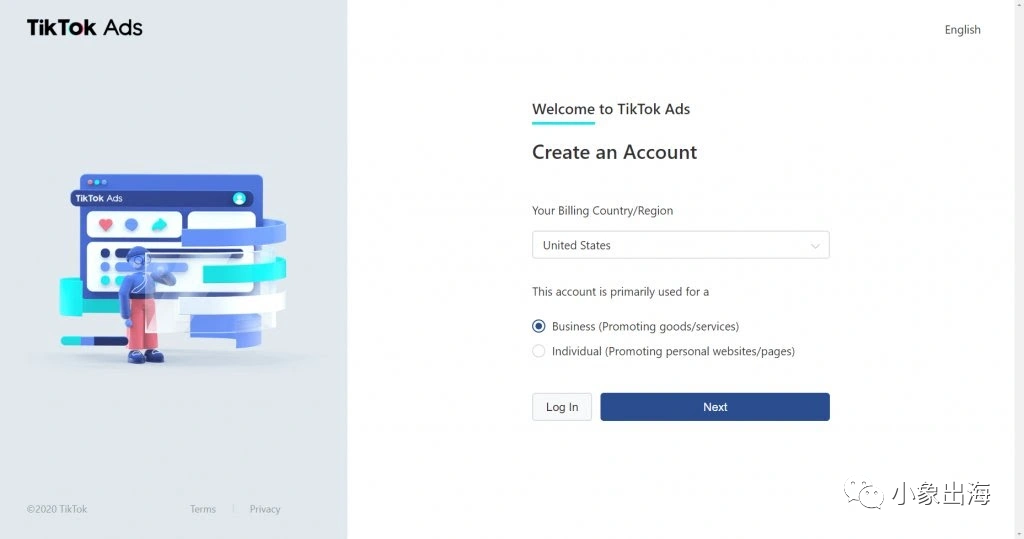Click the Welcome to TikTok Ads tab
1024x539 pixels.
(611, 109)
